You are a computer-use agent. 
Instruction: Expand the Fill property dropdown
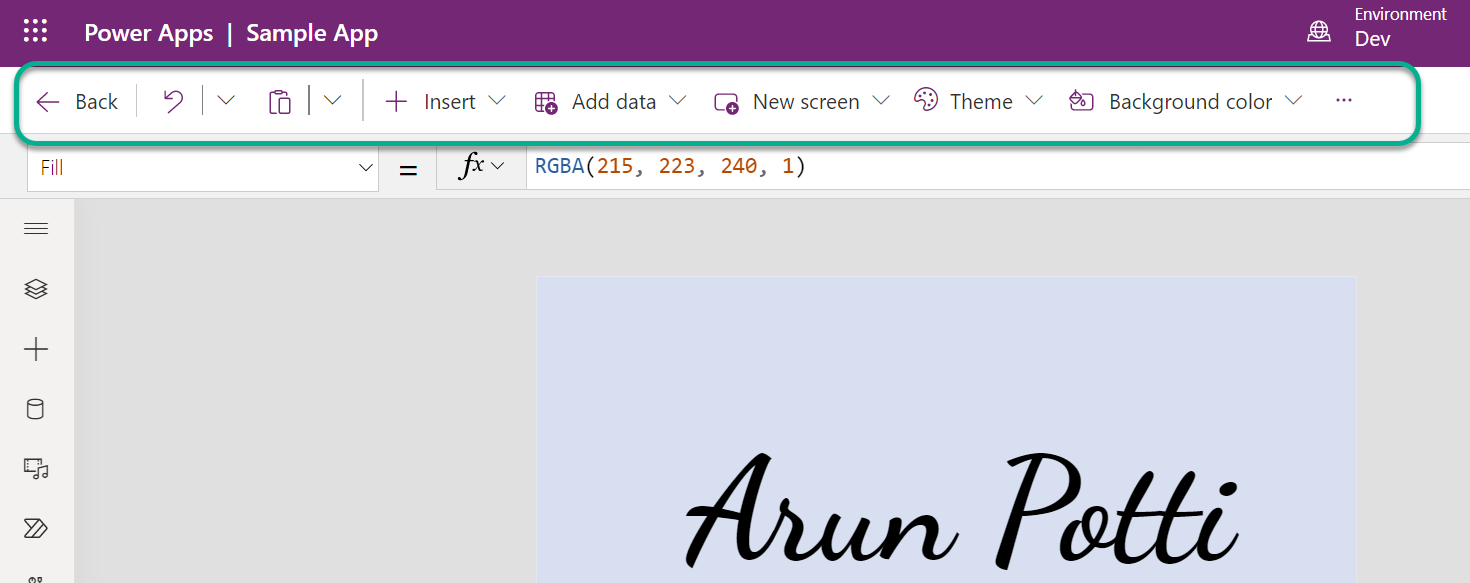tap(366, 167)
